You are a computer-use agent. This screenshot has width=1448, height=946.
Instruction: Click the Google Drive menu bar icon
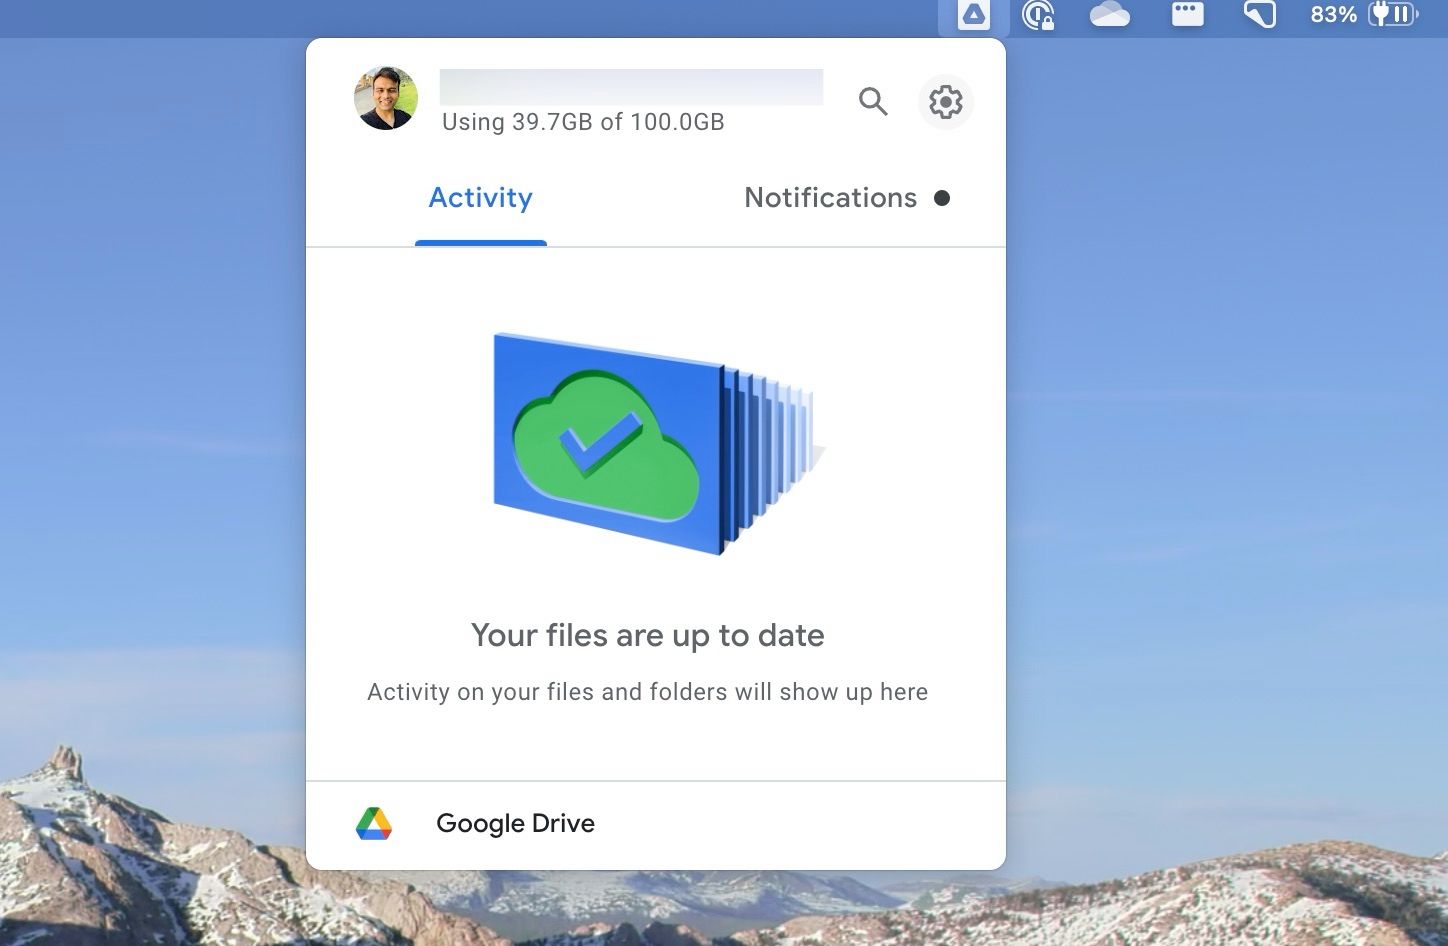pyautogui.click(x=973, y=15)
